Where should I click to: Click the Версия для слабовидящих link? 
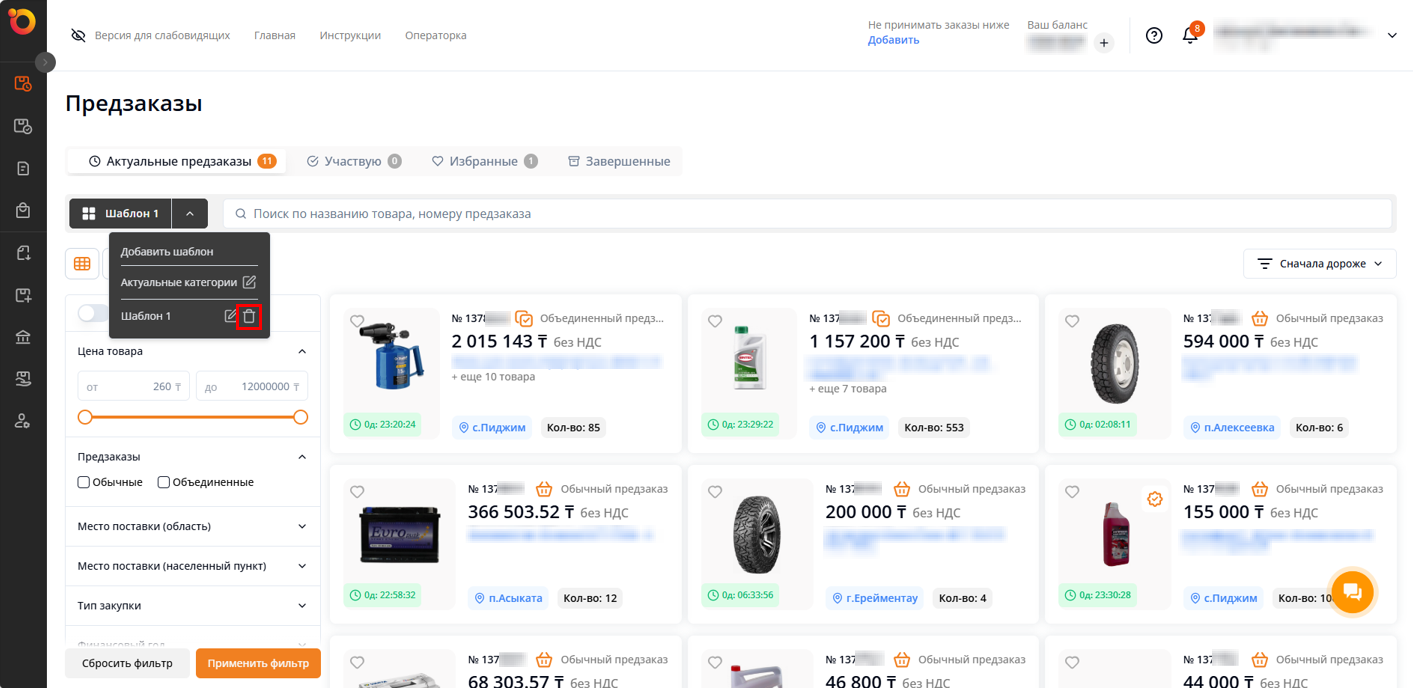(162, 35)
